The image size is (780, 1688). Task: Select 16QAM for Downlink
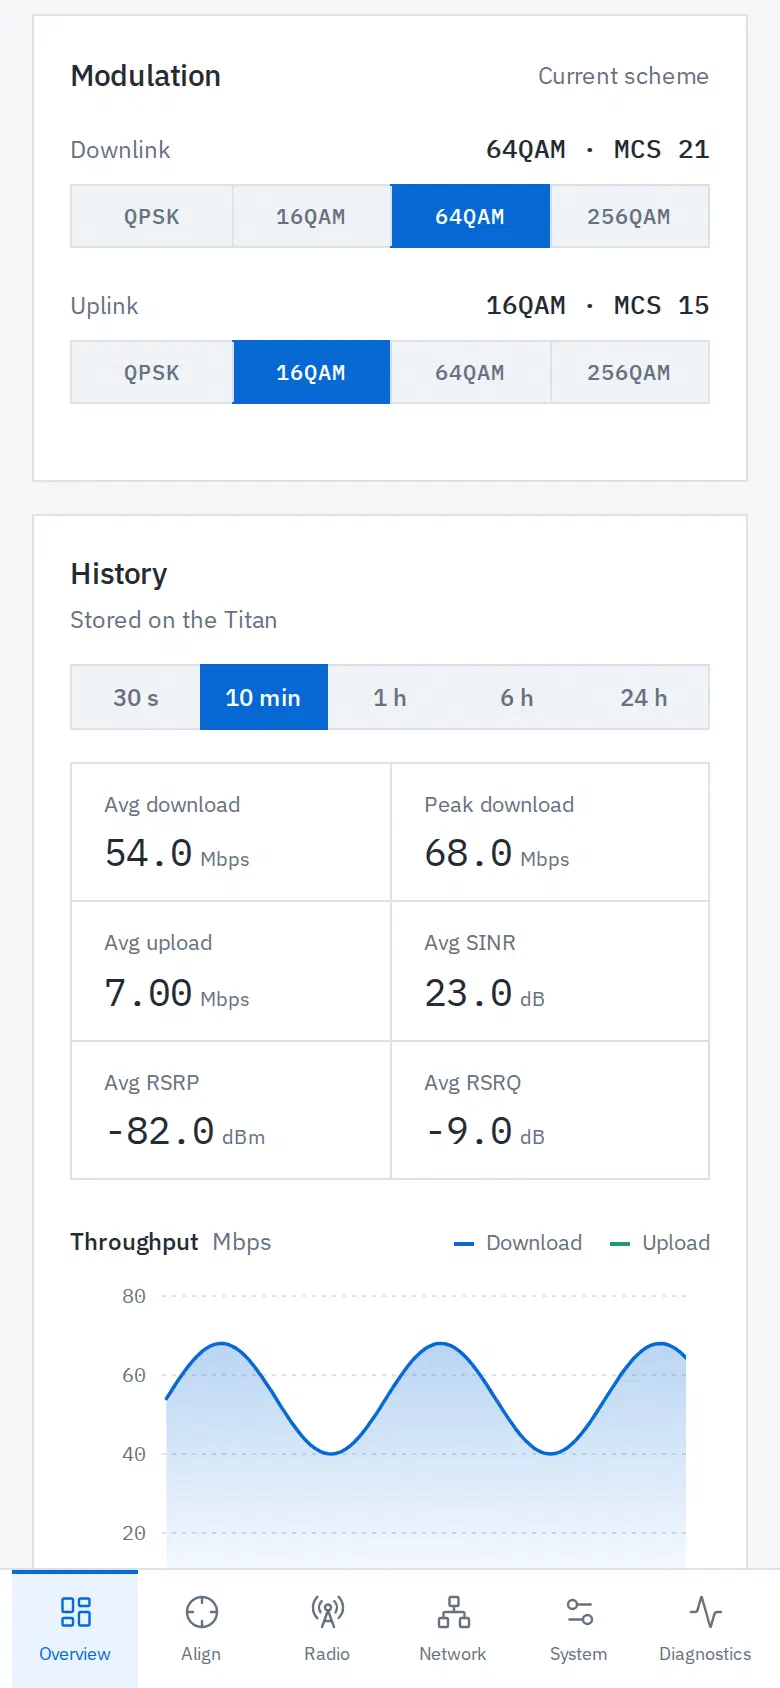click(x=311, y=216)
